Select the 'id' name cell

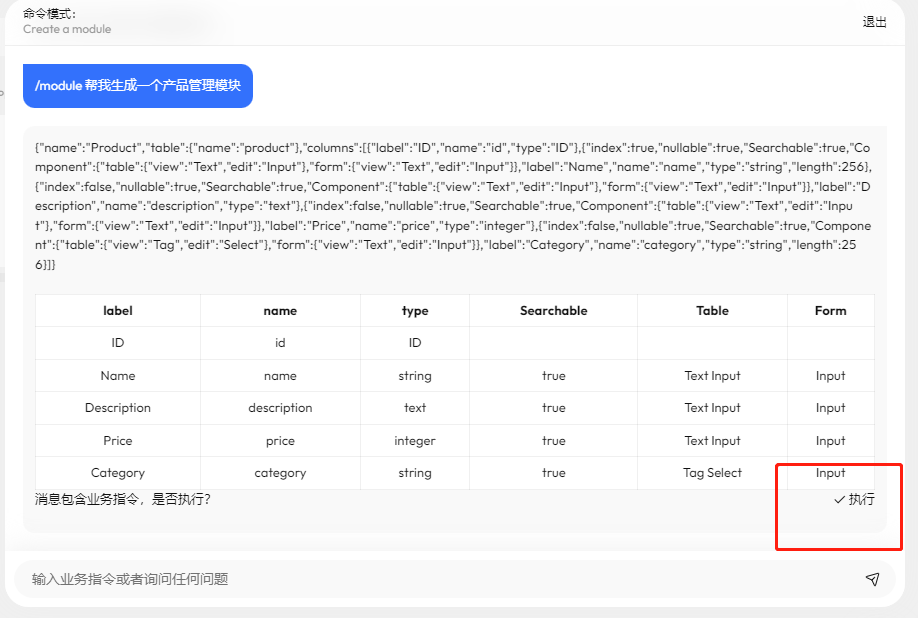(x=280, y=343)
